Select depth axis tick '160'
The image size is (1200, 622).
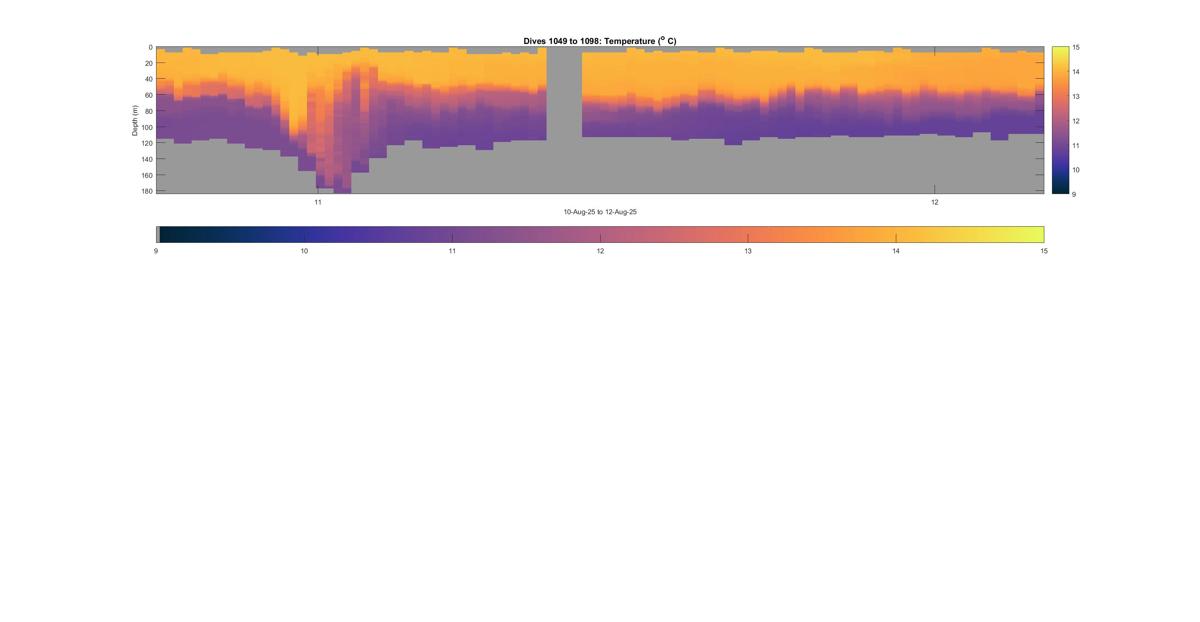[x=146, y=175]
